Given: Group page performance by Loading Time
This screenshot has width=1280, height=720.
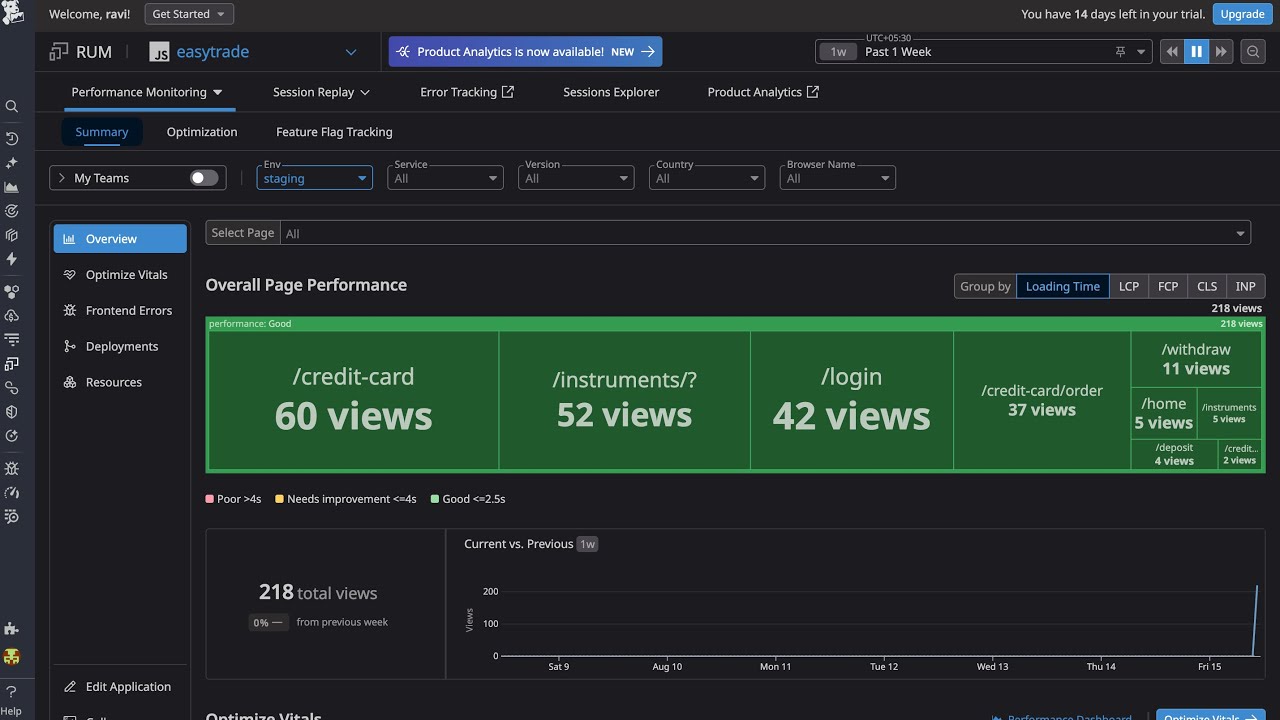Looking at the screenshot, I should coord(1062,286).
